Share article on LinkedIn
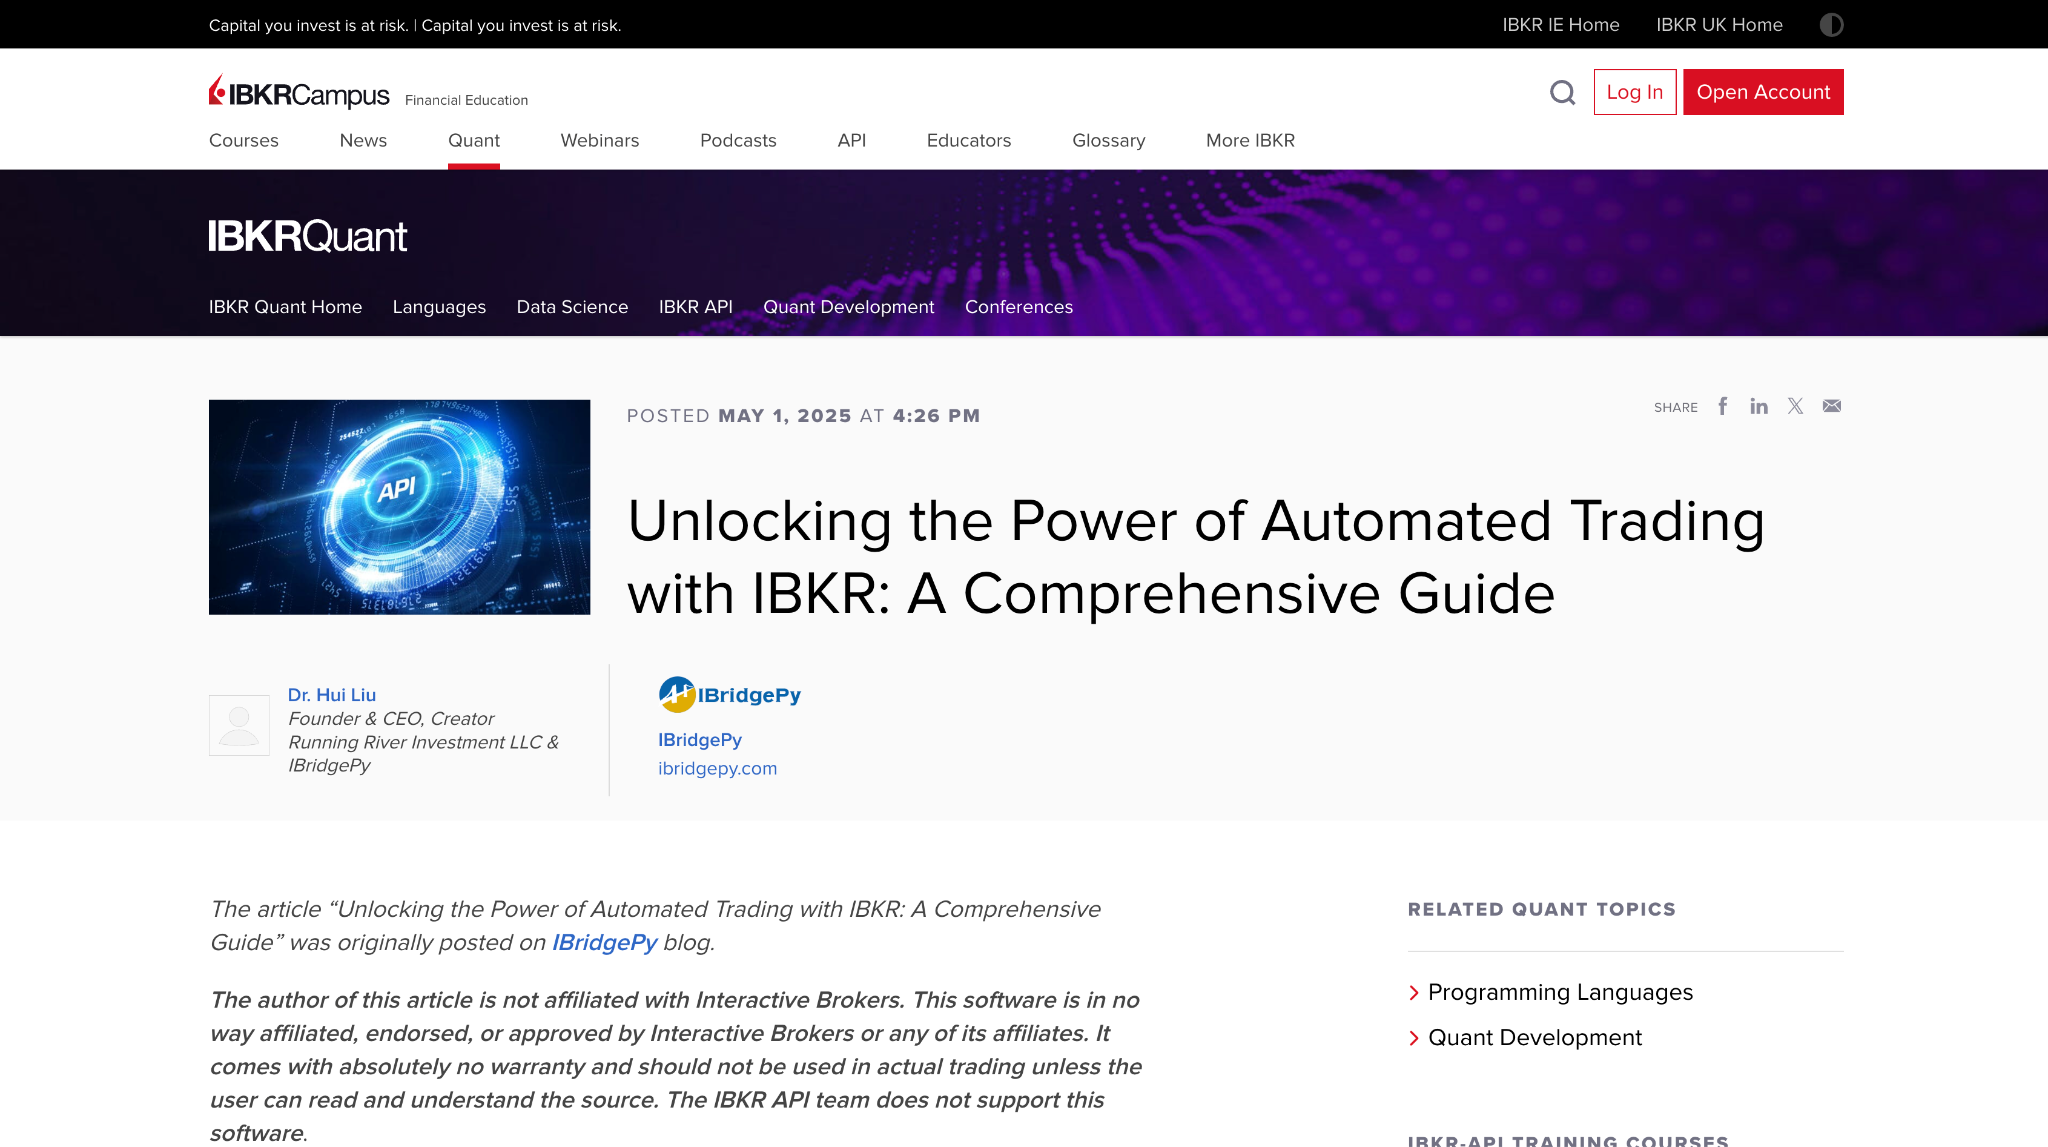This screenshot has width=2048, height=1147. pyautogui.click(x=1759, y=406)
